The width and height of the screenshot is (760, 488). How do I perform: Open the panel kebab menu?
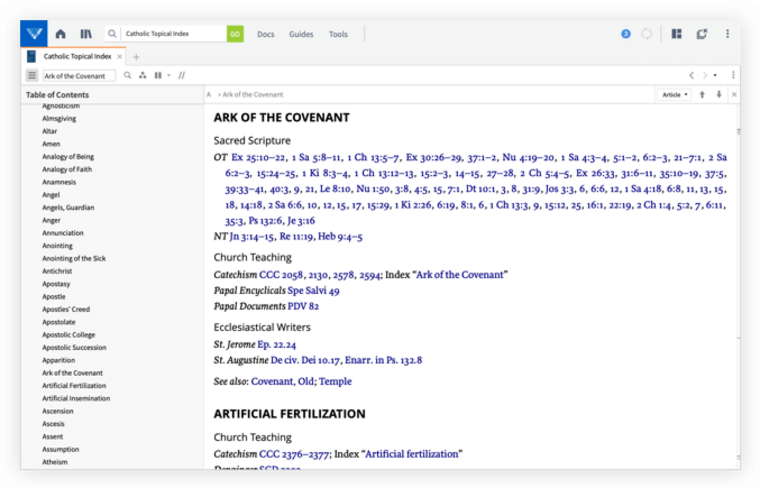click(733, 75)
